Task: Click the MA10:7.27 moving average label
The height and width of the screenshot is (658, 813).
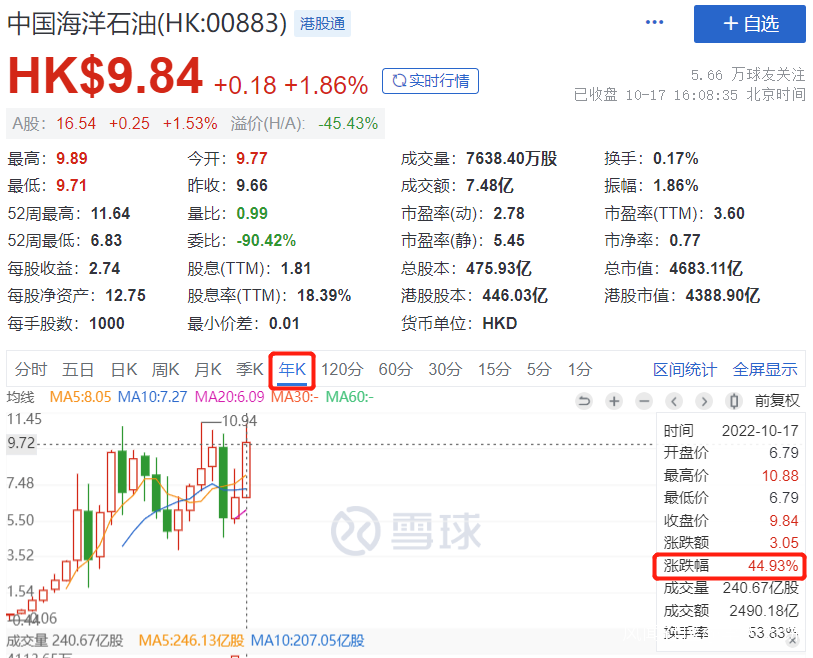Action: pyautogui.click(x=152, y=397)
